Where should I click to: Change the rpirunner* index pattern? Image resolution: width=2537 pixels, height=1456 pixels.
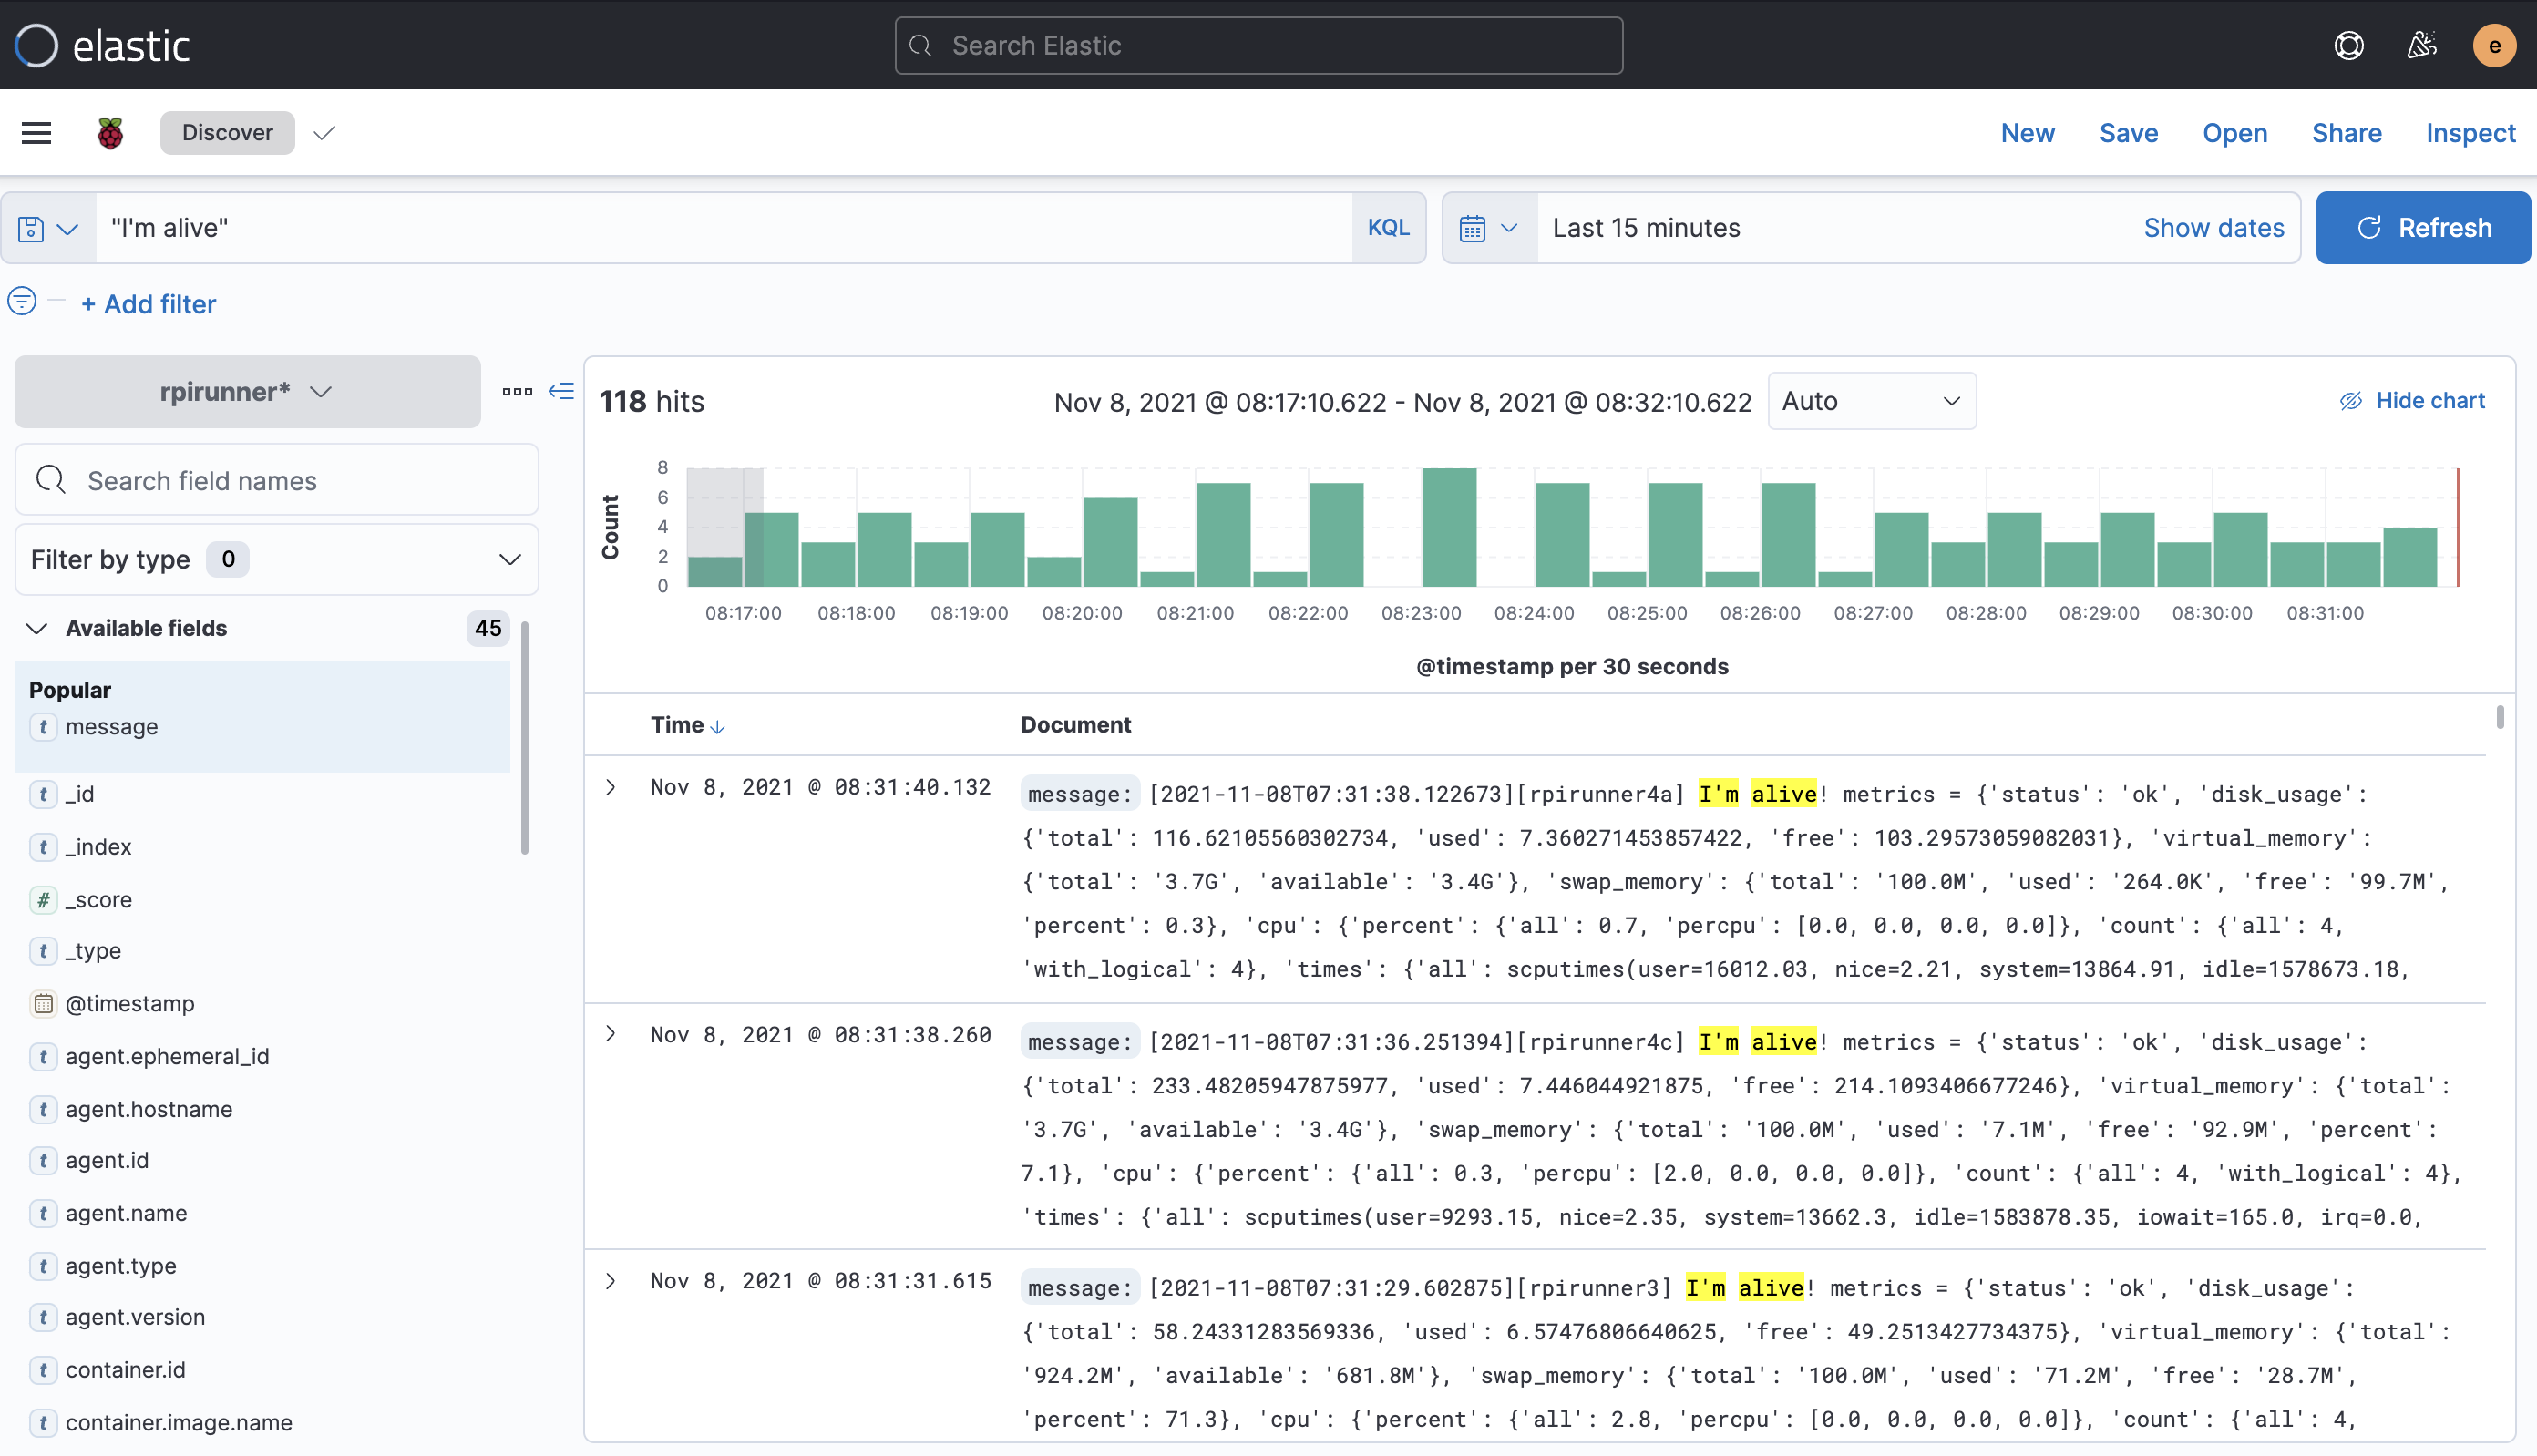[247, 391]
